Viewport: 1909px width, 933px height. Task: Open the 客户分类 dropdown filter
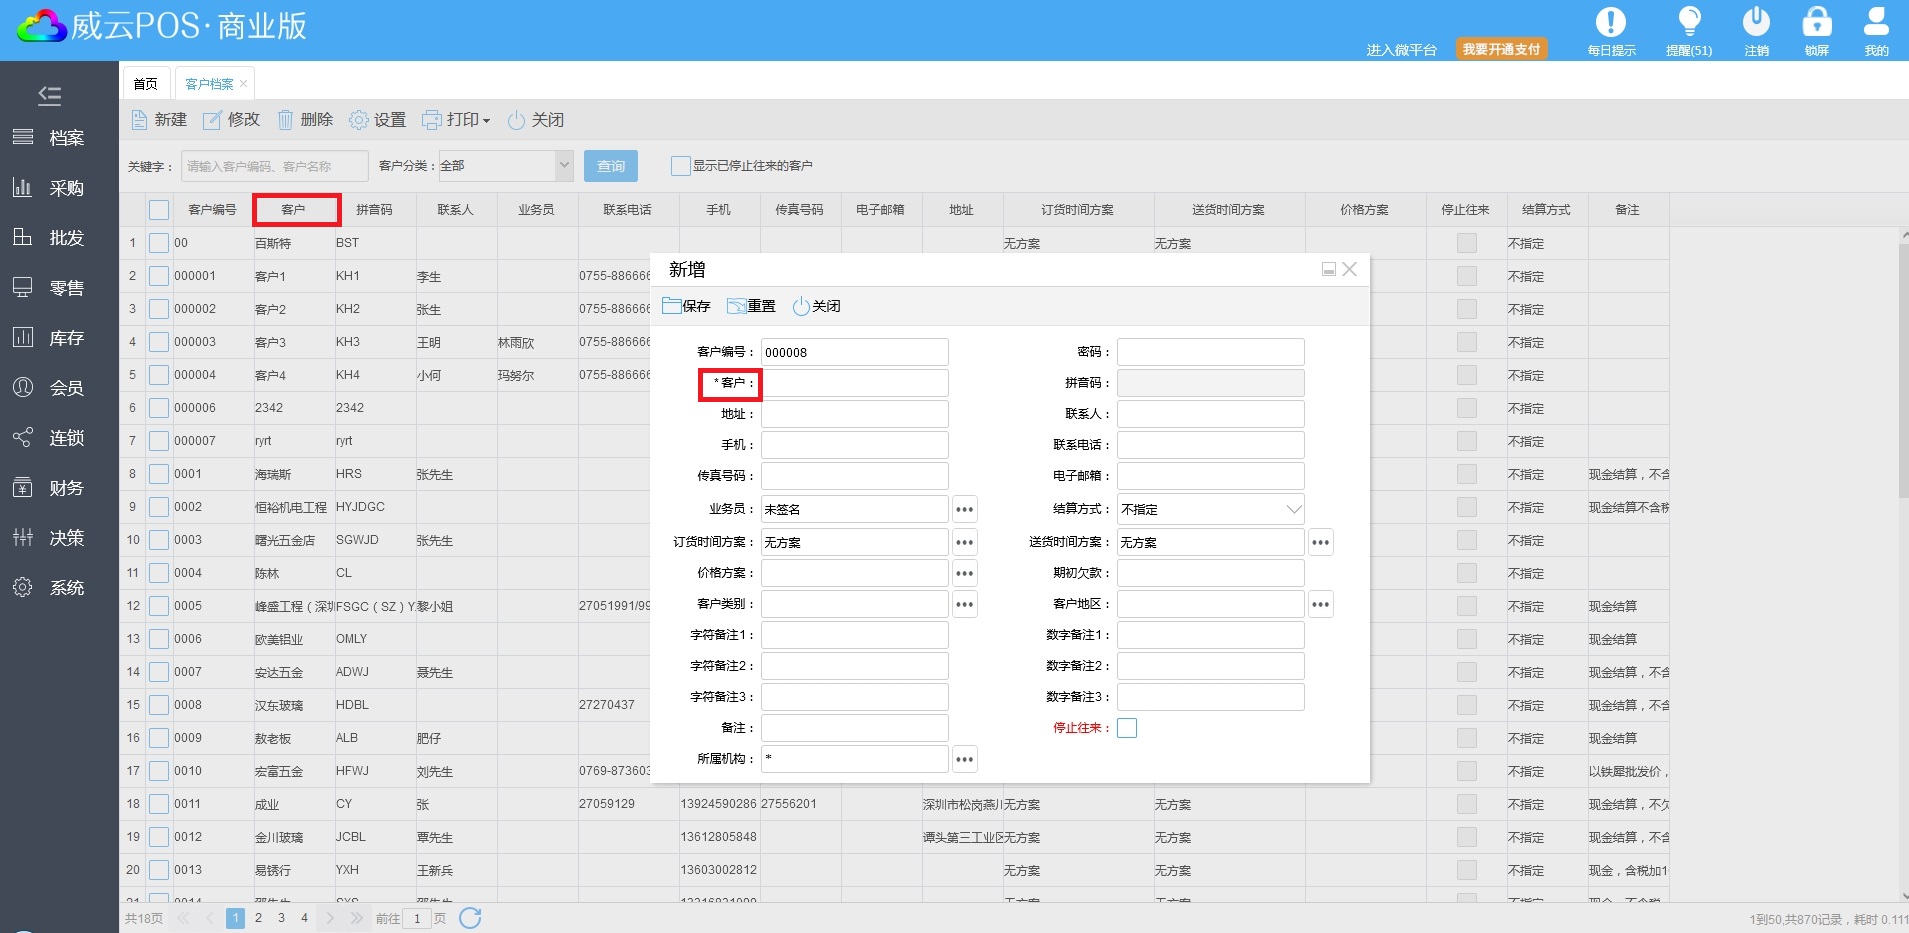click(564, 166)
